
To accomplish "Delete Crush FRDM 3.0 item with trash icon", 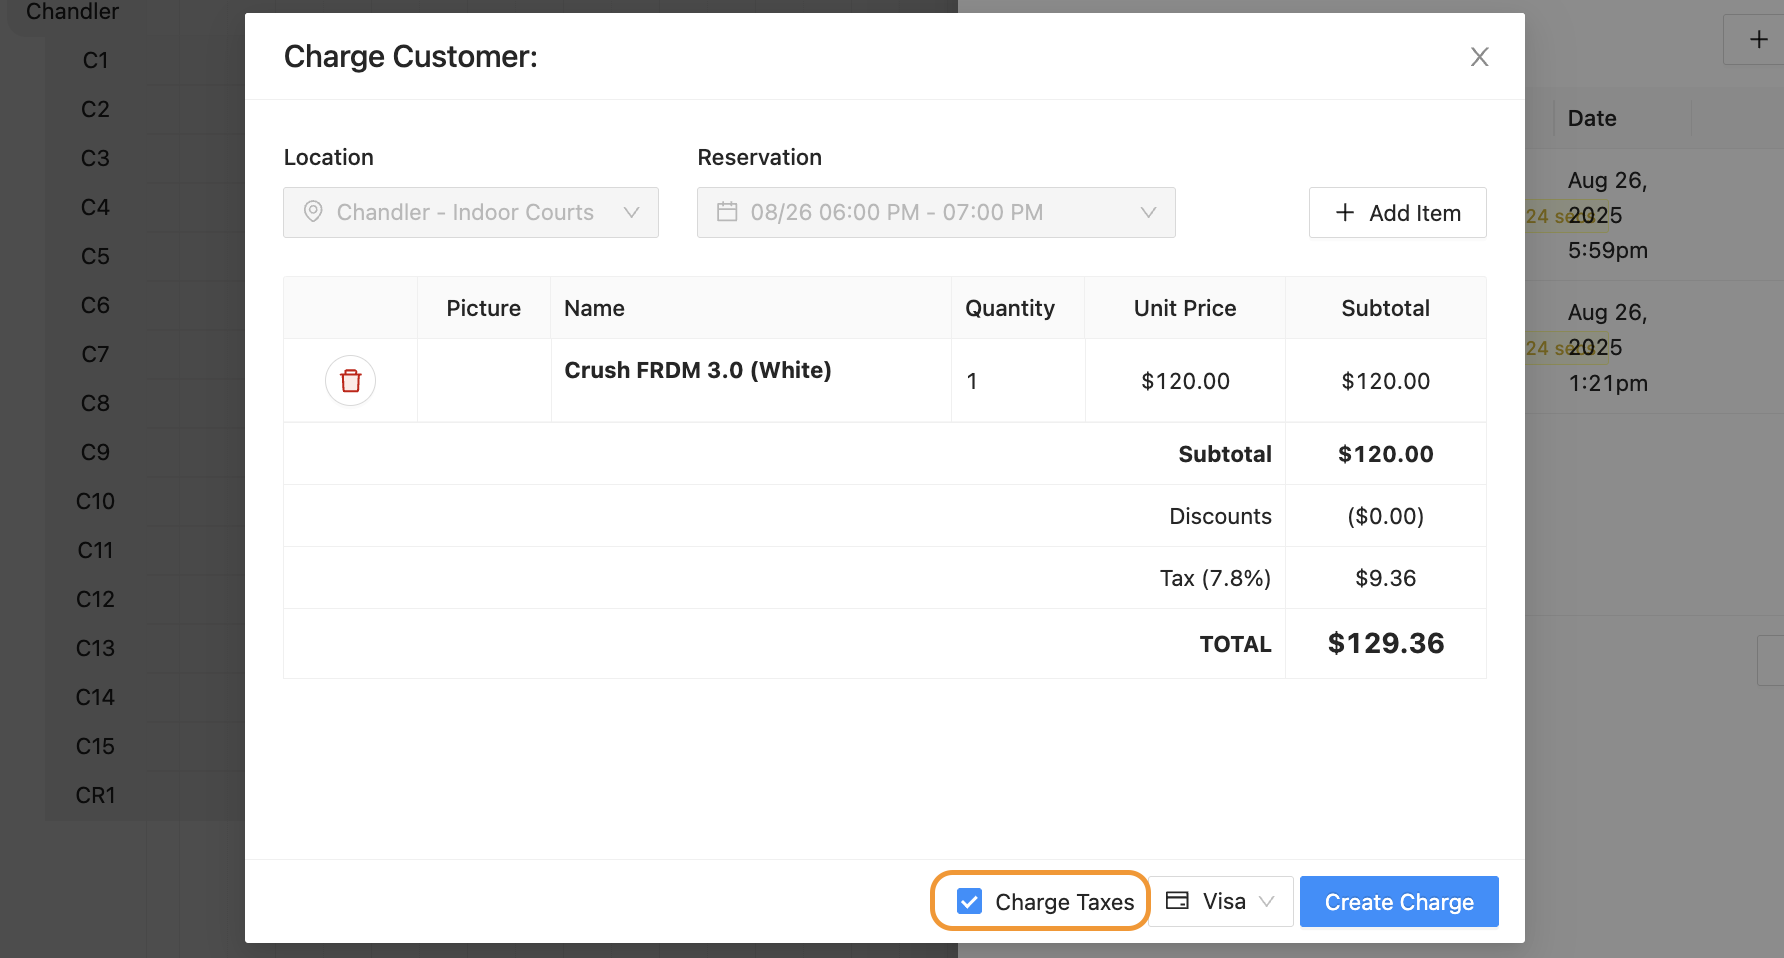I will coord(350,381).
